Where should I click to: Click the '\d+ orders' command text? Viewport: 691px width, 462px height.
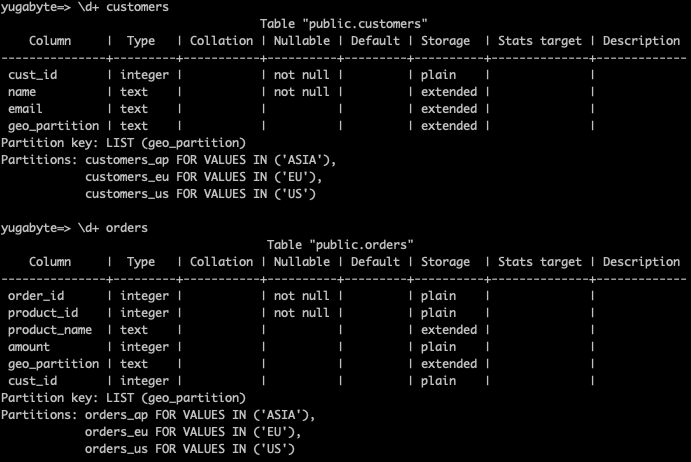pyautogui.click(x=112, y=228)
